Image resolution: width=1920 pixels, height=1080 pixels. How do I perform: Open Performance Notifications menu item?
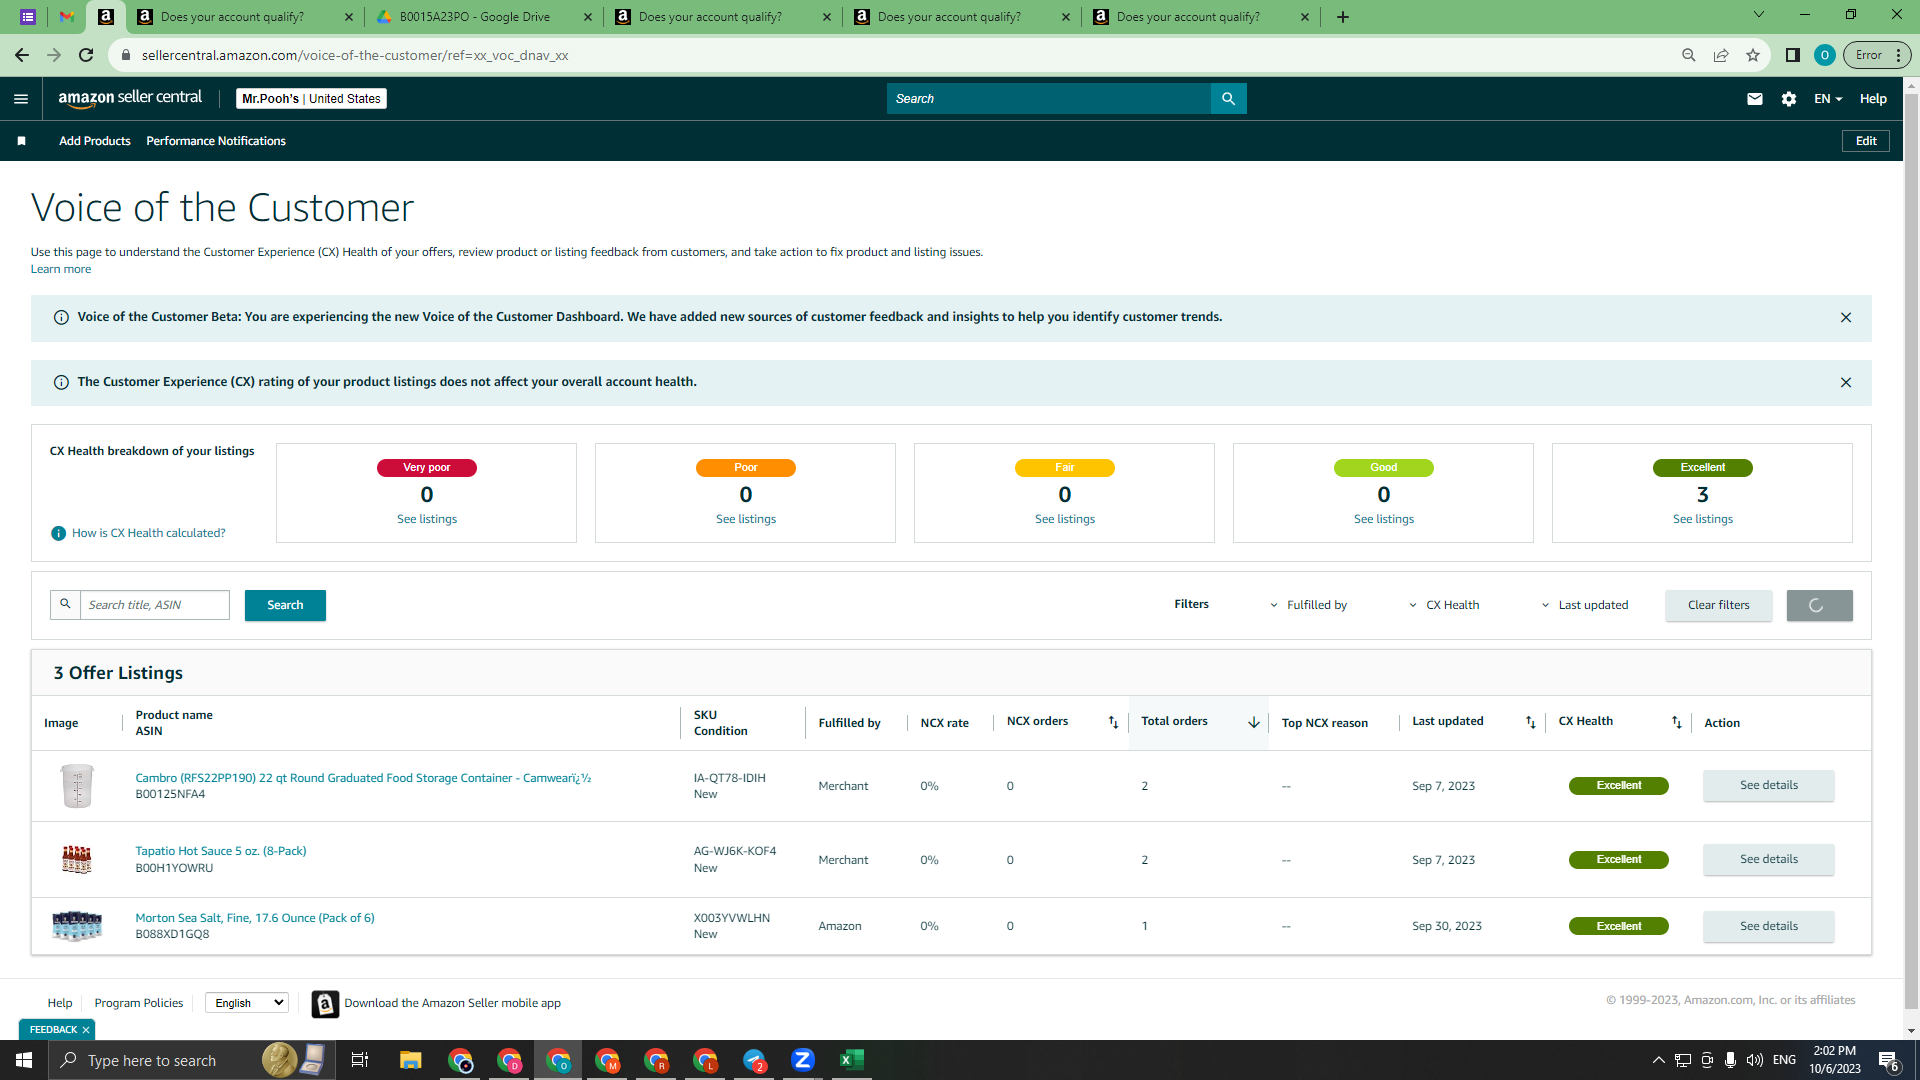pos(216,141)
